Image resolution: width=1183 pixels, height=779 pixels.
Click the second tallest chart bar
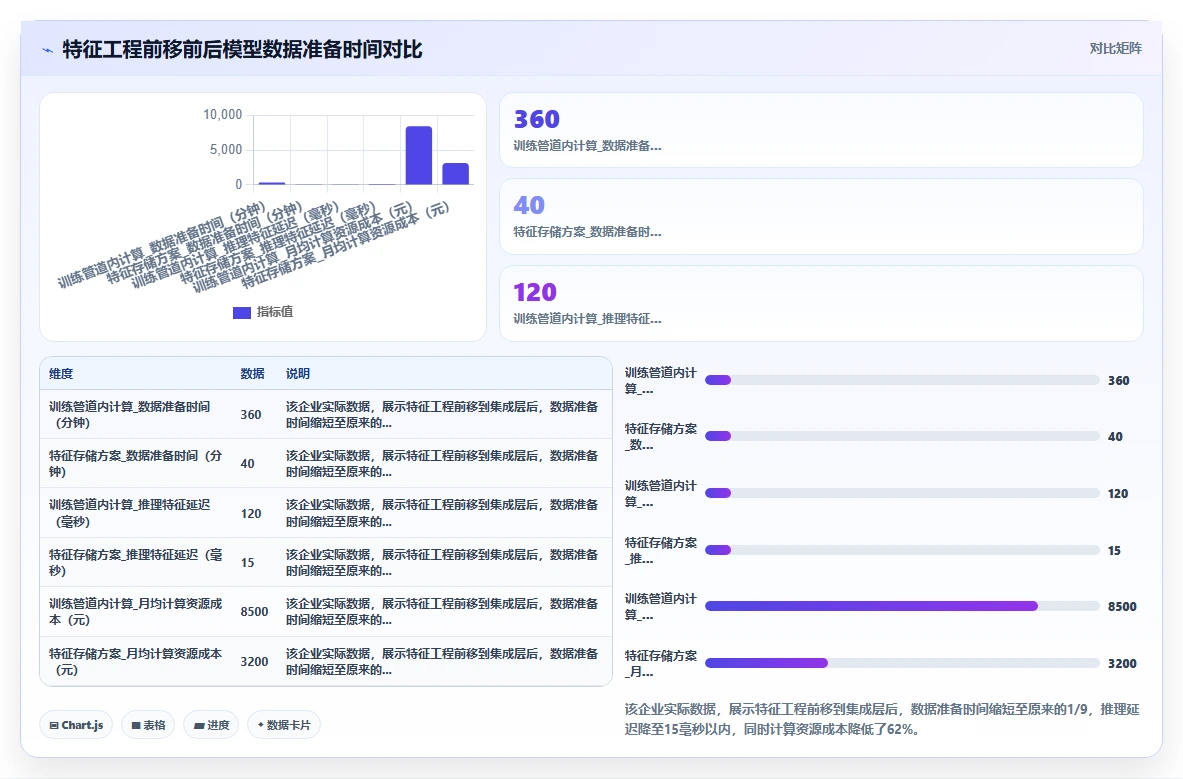point(456,173)
